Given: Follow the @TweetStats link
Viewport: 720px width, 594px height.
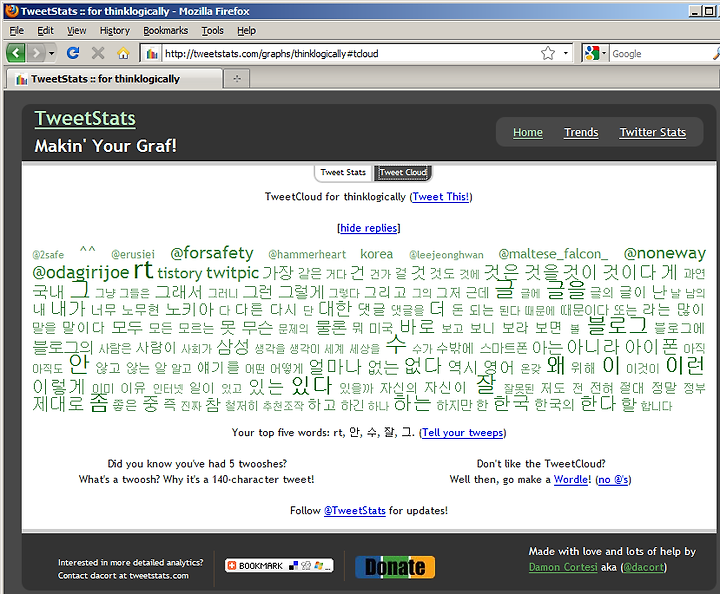Looking at the screenshot, I should [x=354, y=511].
